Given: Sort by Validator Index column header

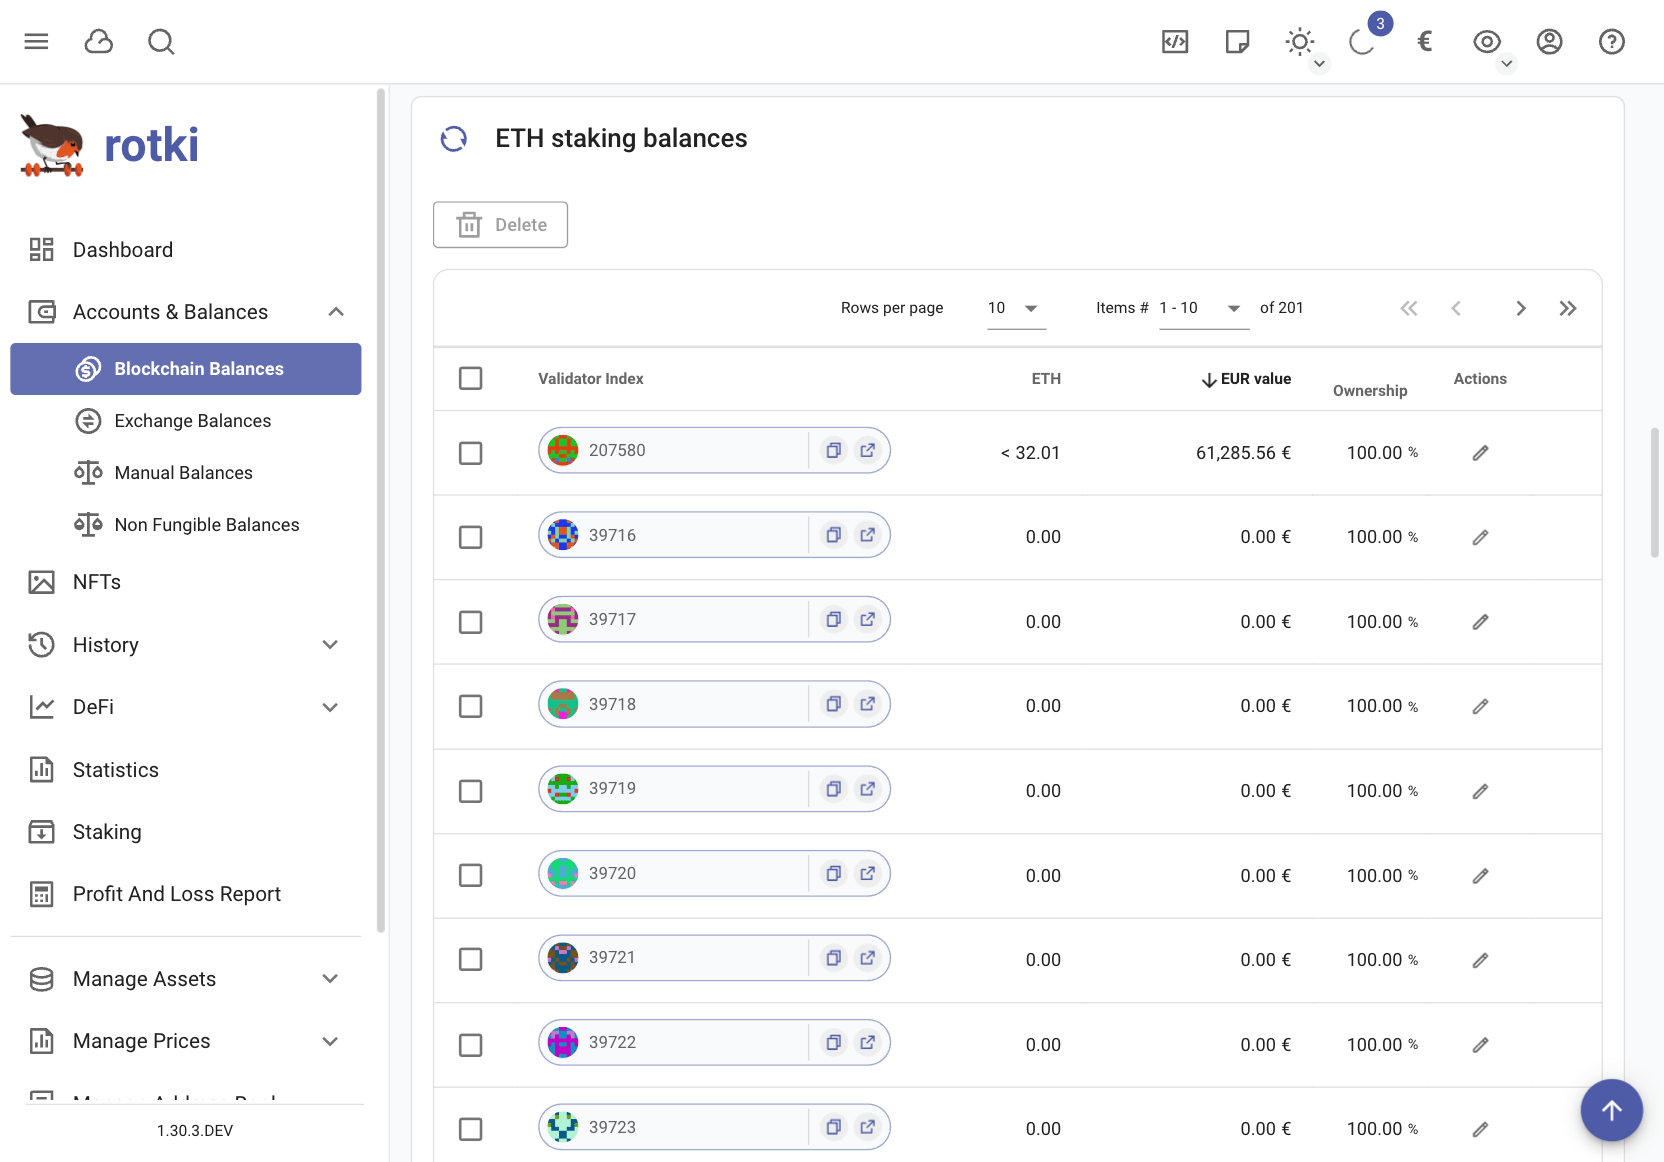Looking at the screenshot, I should (x=590, y=379).
